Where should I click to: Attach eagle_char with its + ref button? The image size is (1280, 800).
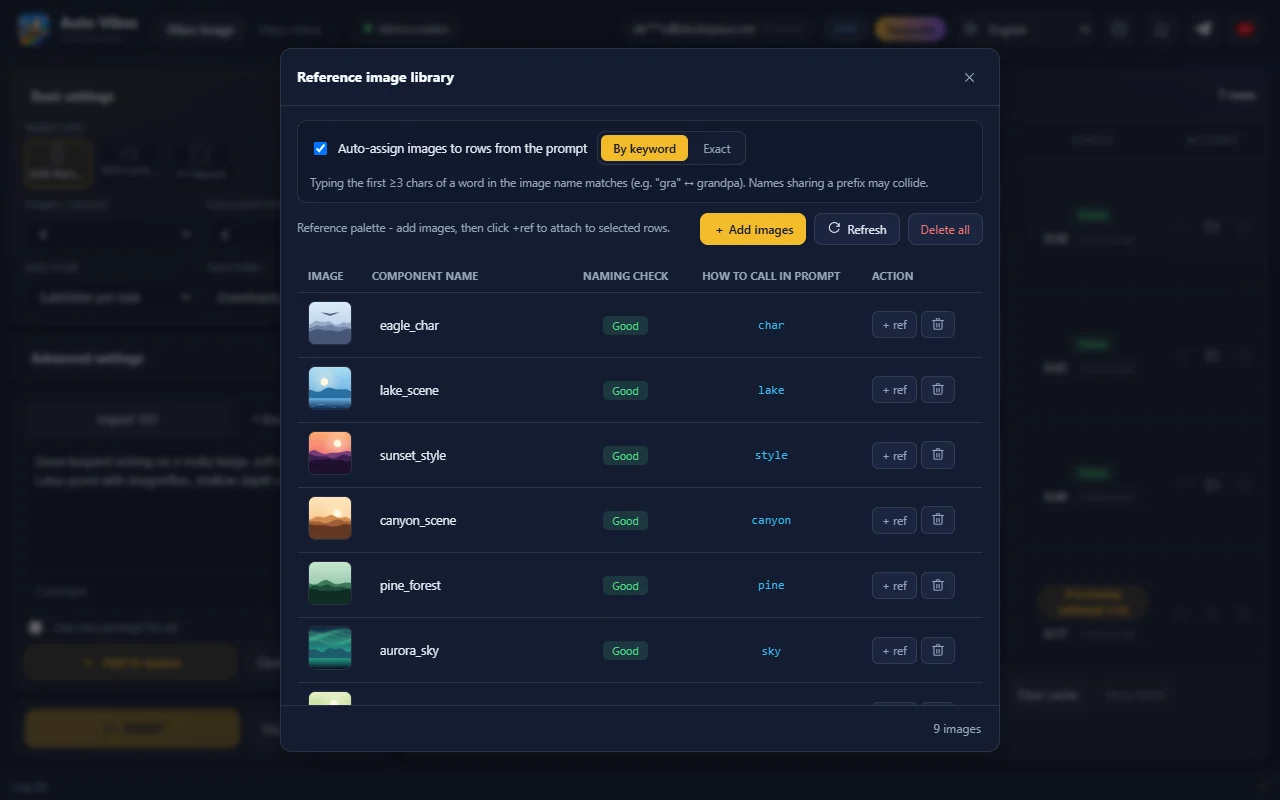(x=894, y=325)
